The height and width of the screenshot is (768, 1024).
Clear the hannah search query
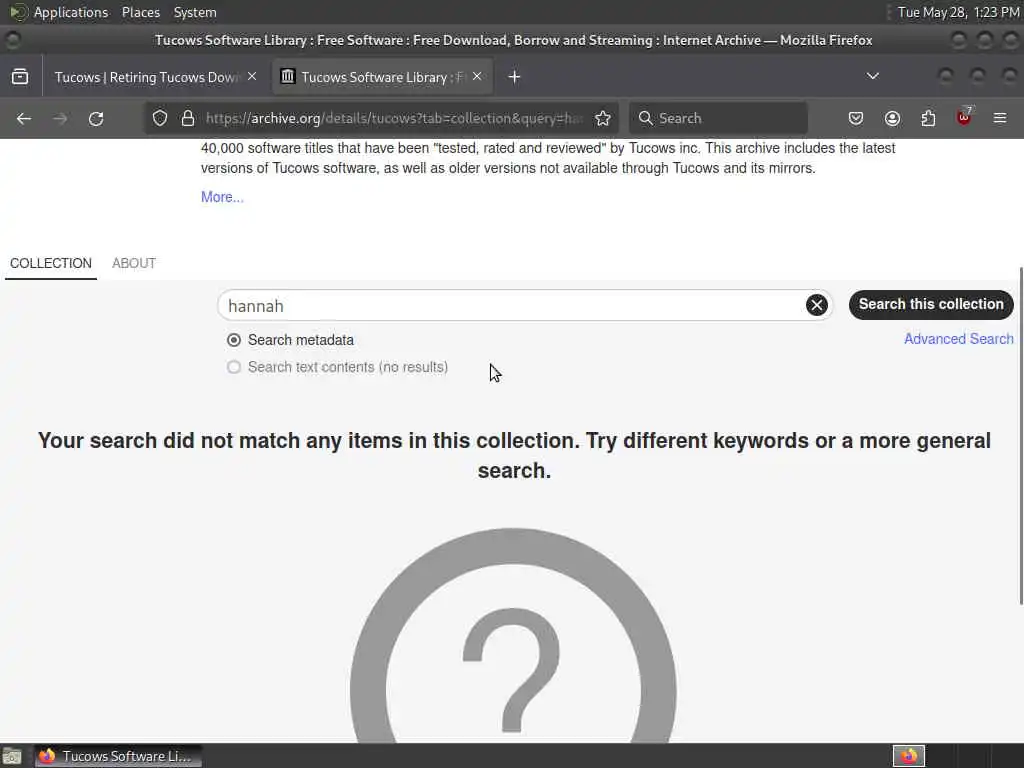pyautogui.click(x=816, y=305)
